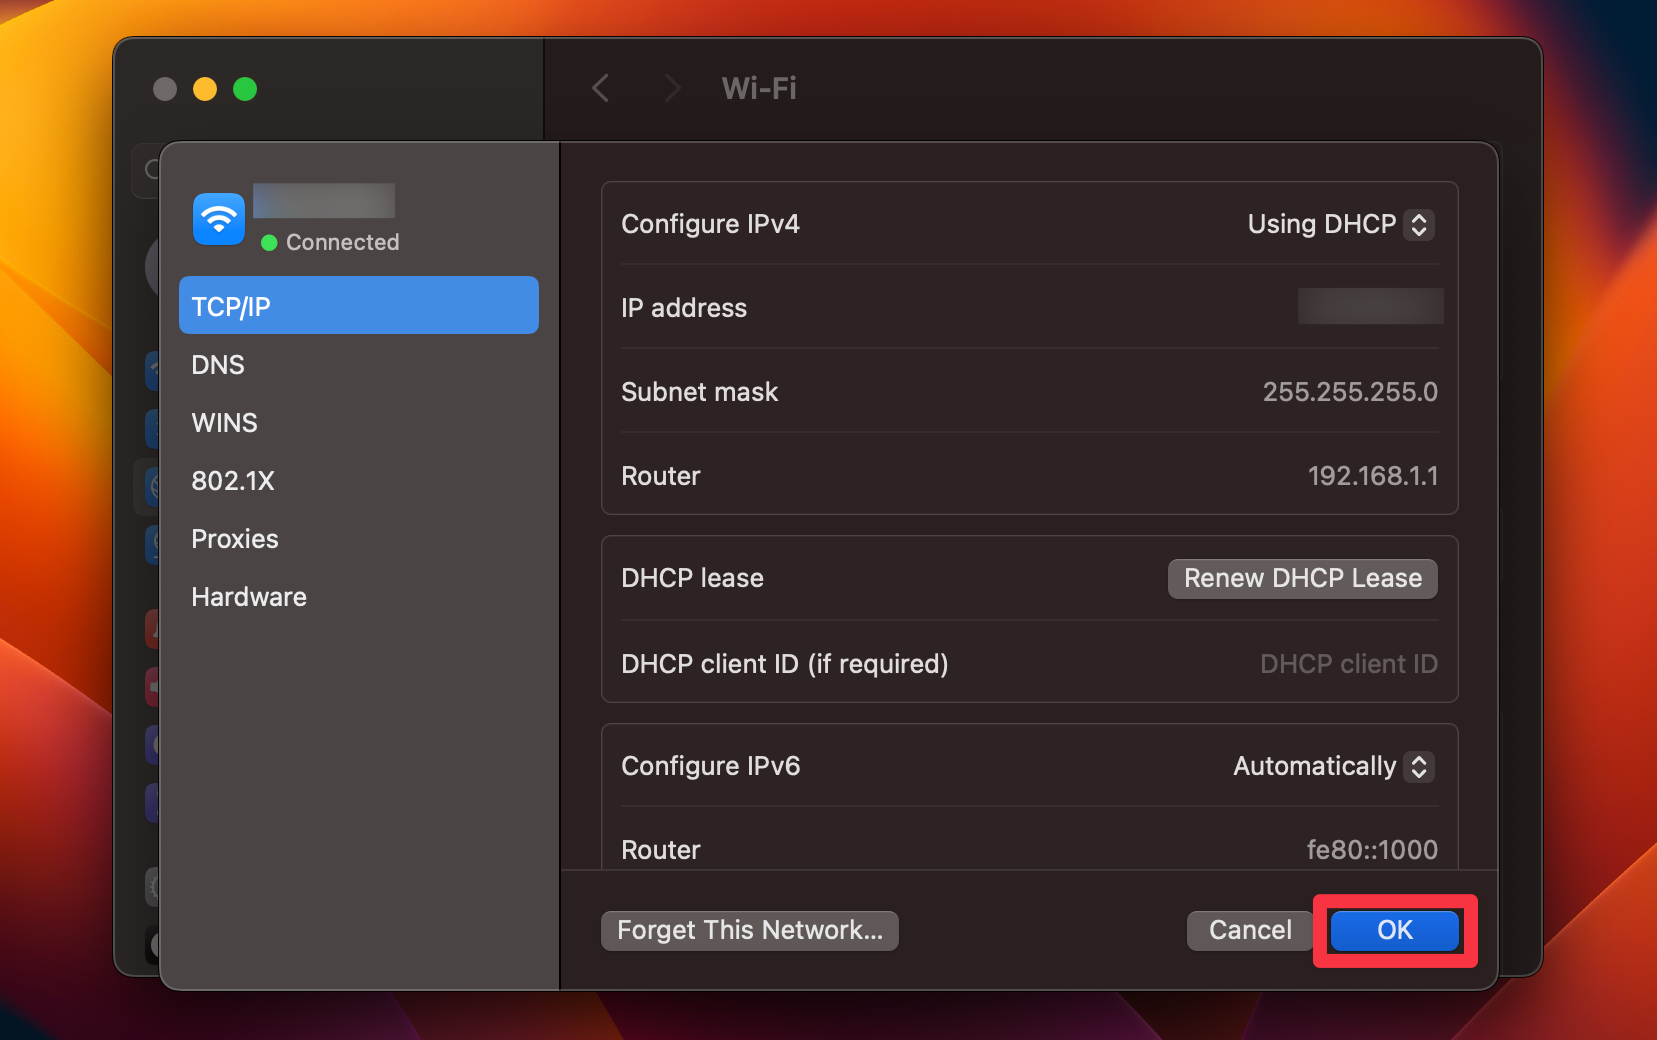This screenshot has width=1657, height=1040.
Task: Click Renew DHCP Lease
Action: [1302, 578]
